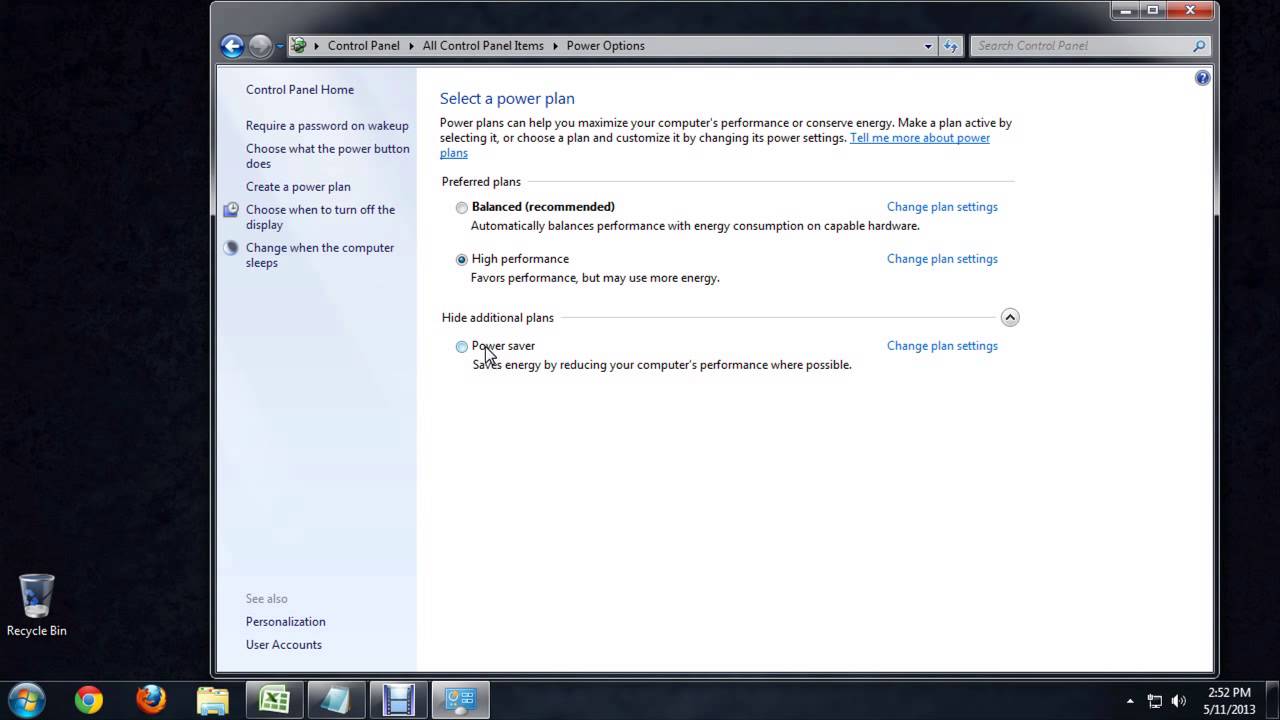Select the Power saver plan
1280x720 pixels.
[x=461, y=347]
